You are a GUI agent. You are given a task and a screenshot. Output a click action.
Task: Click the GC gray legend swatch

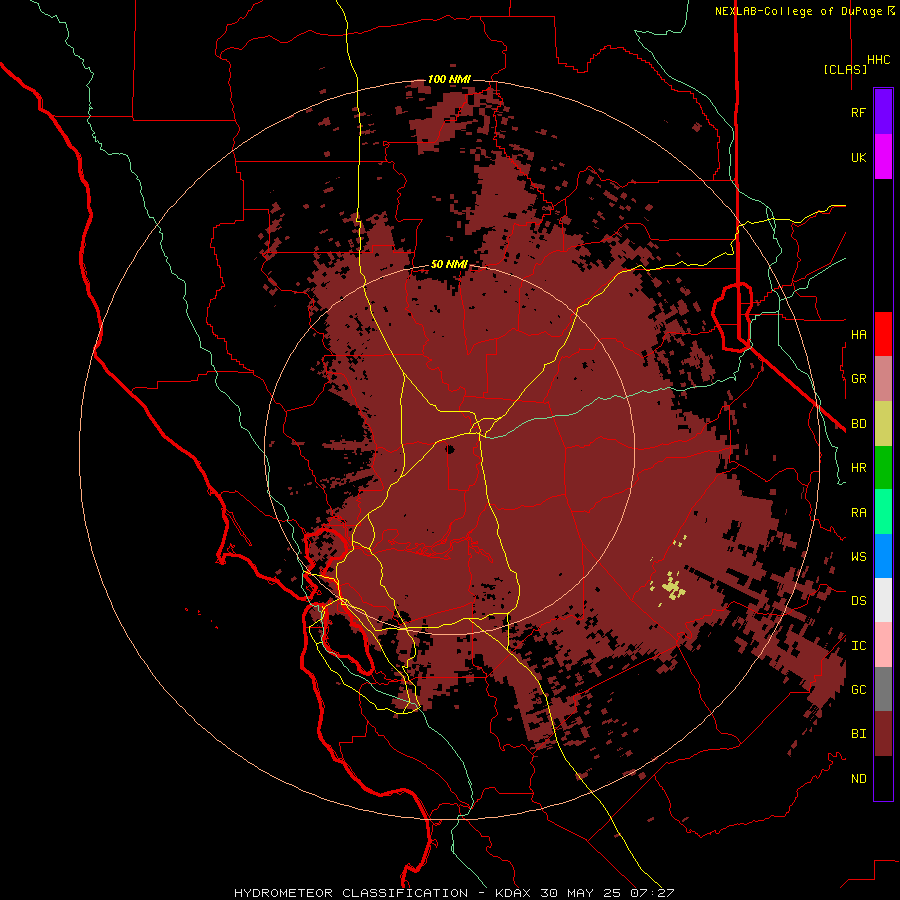point(883,689)
